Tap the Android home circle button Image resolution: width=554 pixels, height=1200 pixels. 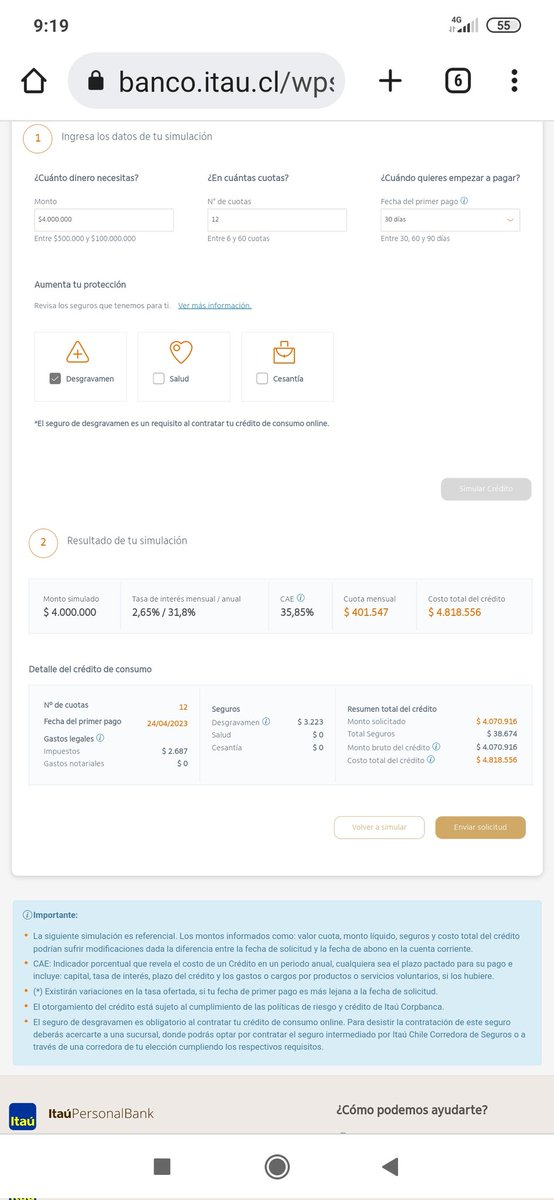click(277, 1166)
